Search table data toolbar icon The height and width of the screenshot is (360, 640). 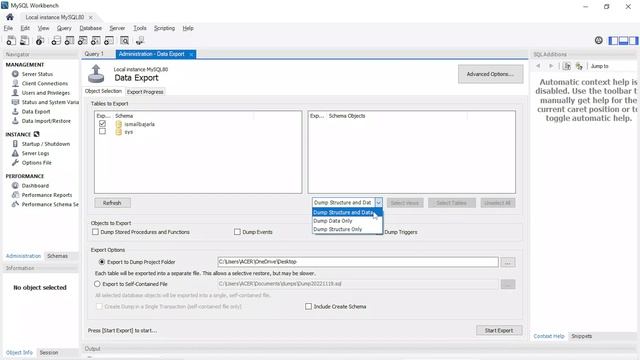pos(124,40)
